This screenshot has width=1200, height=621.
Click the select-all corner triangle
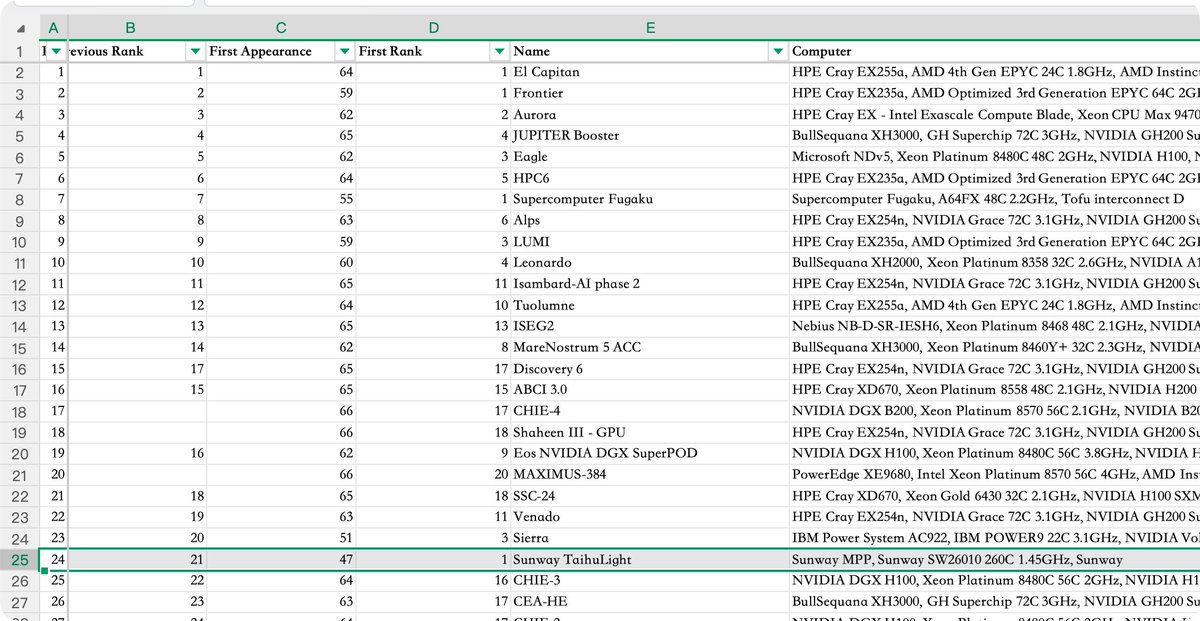20,28
